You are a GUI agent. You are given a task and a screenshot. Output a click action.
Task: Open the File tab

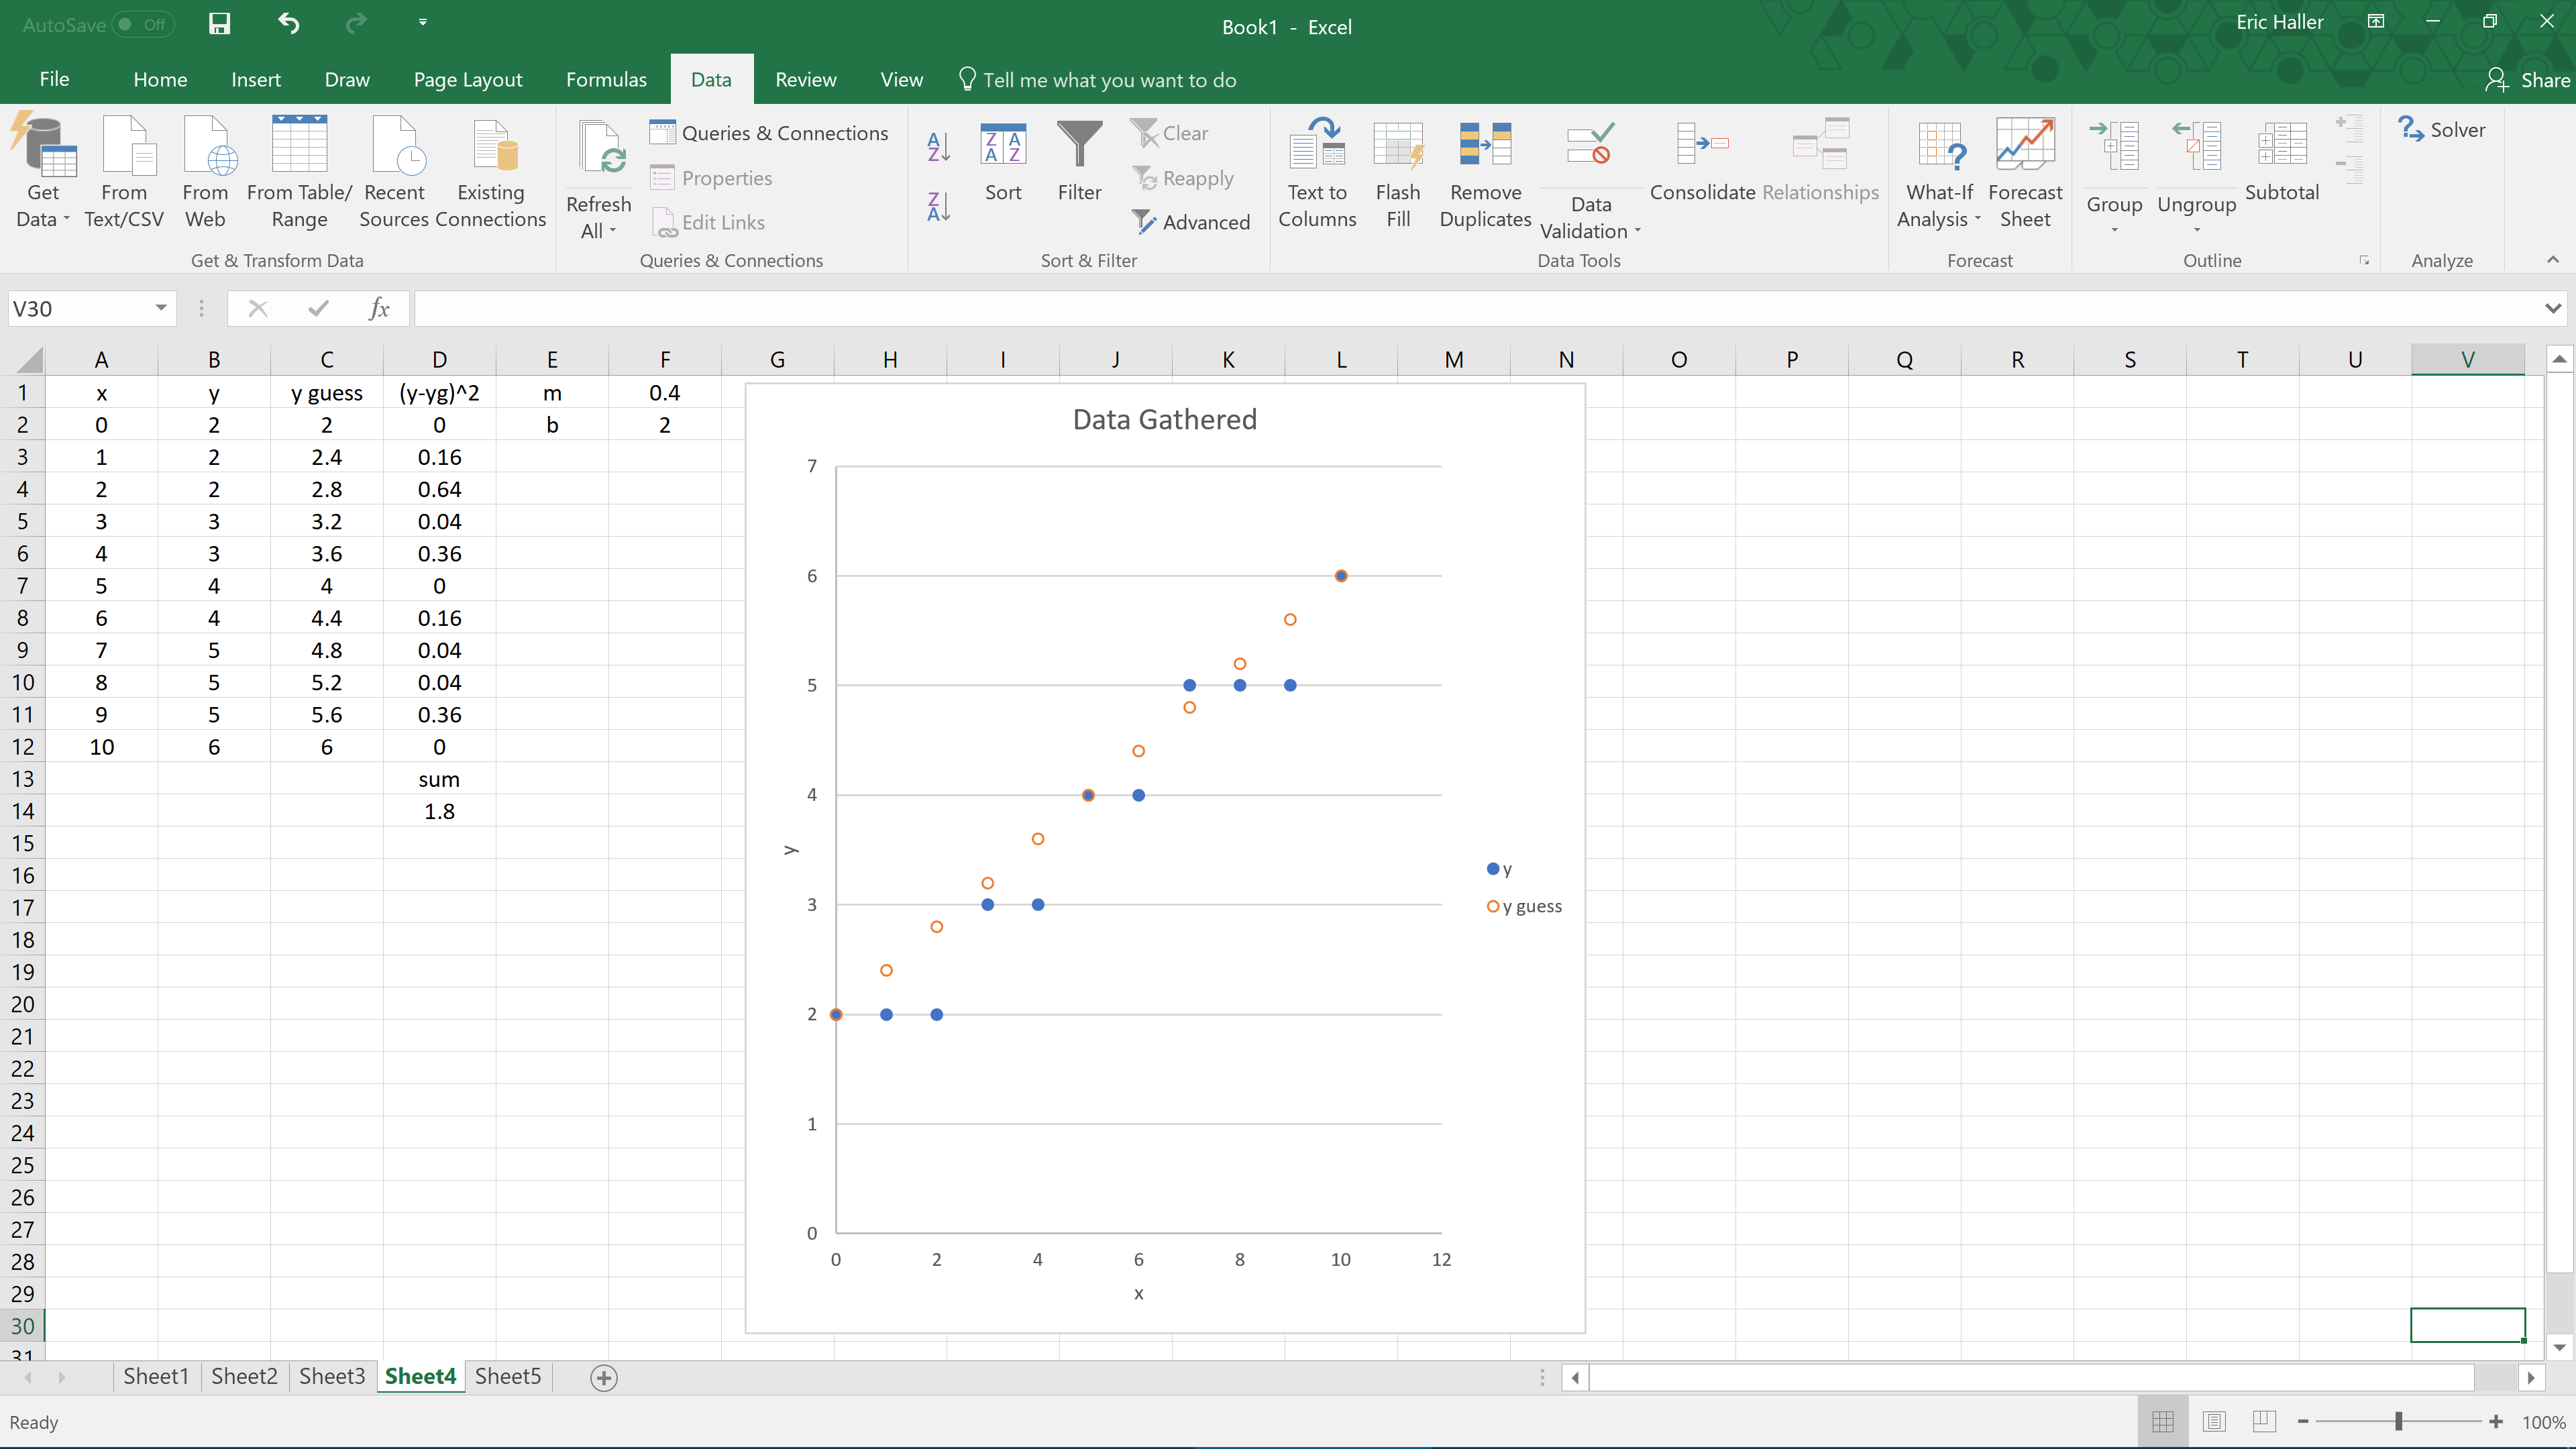click(x=54, y=79)
